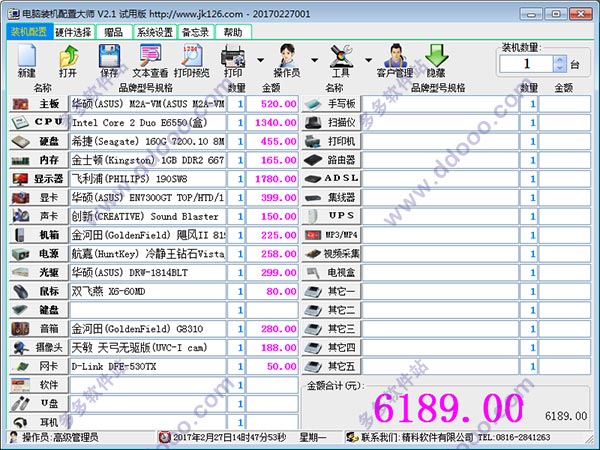Open 客户管理 customer management icon
Viewport: 600px width, 450px height.
395,60
